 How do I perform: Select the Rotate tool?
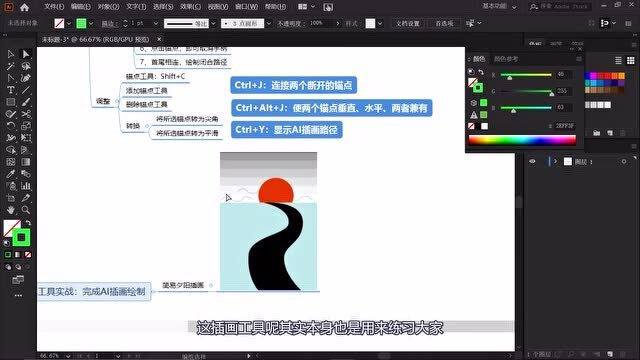point(11,126)
